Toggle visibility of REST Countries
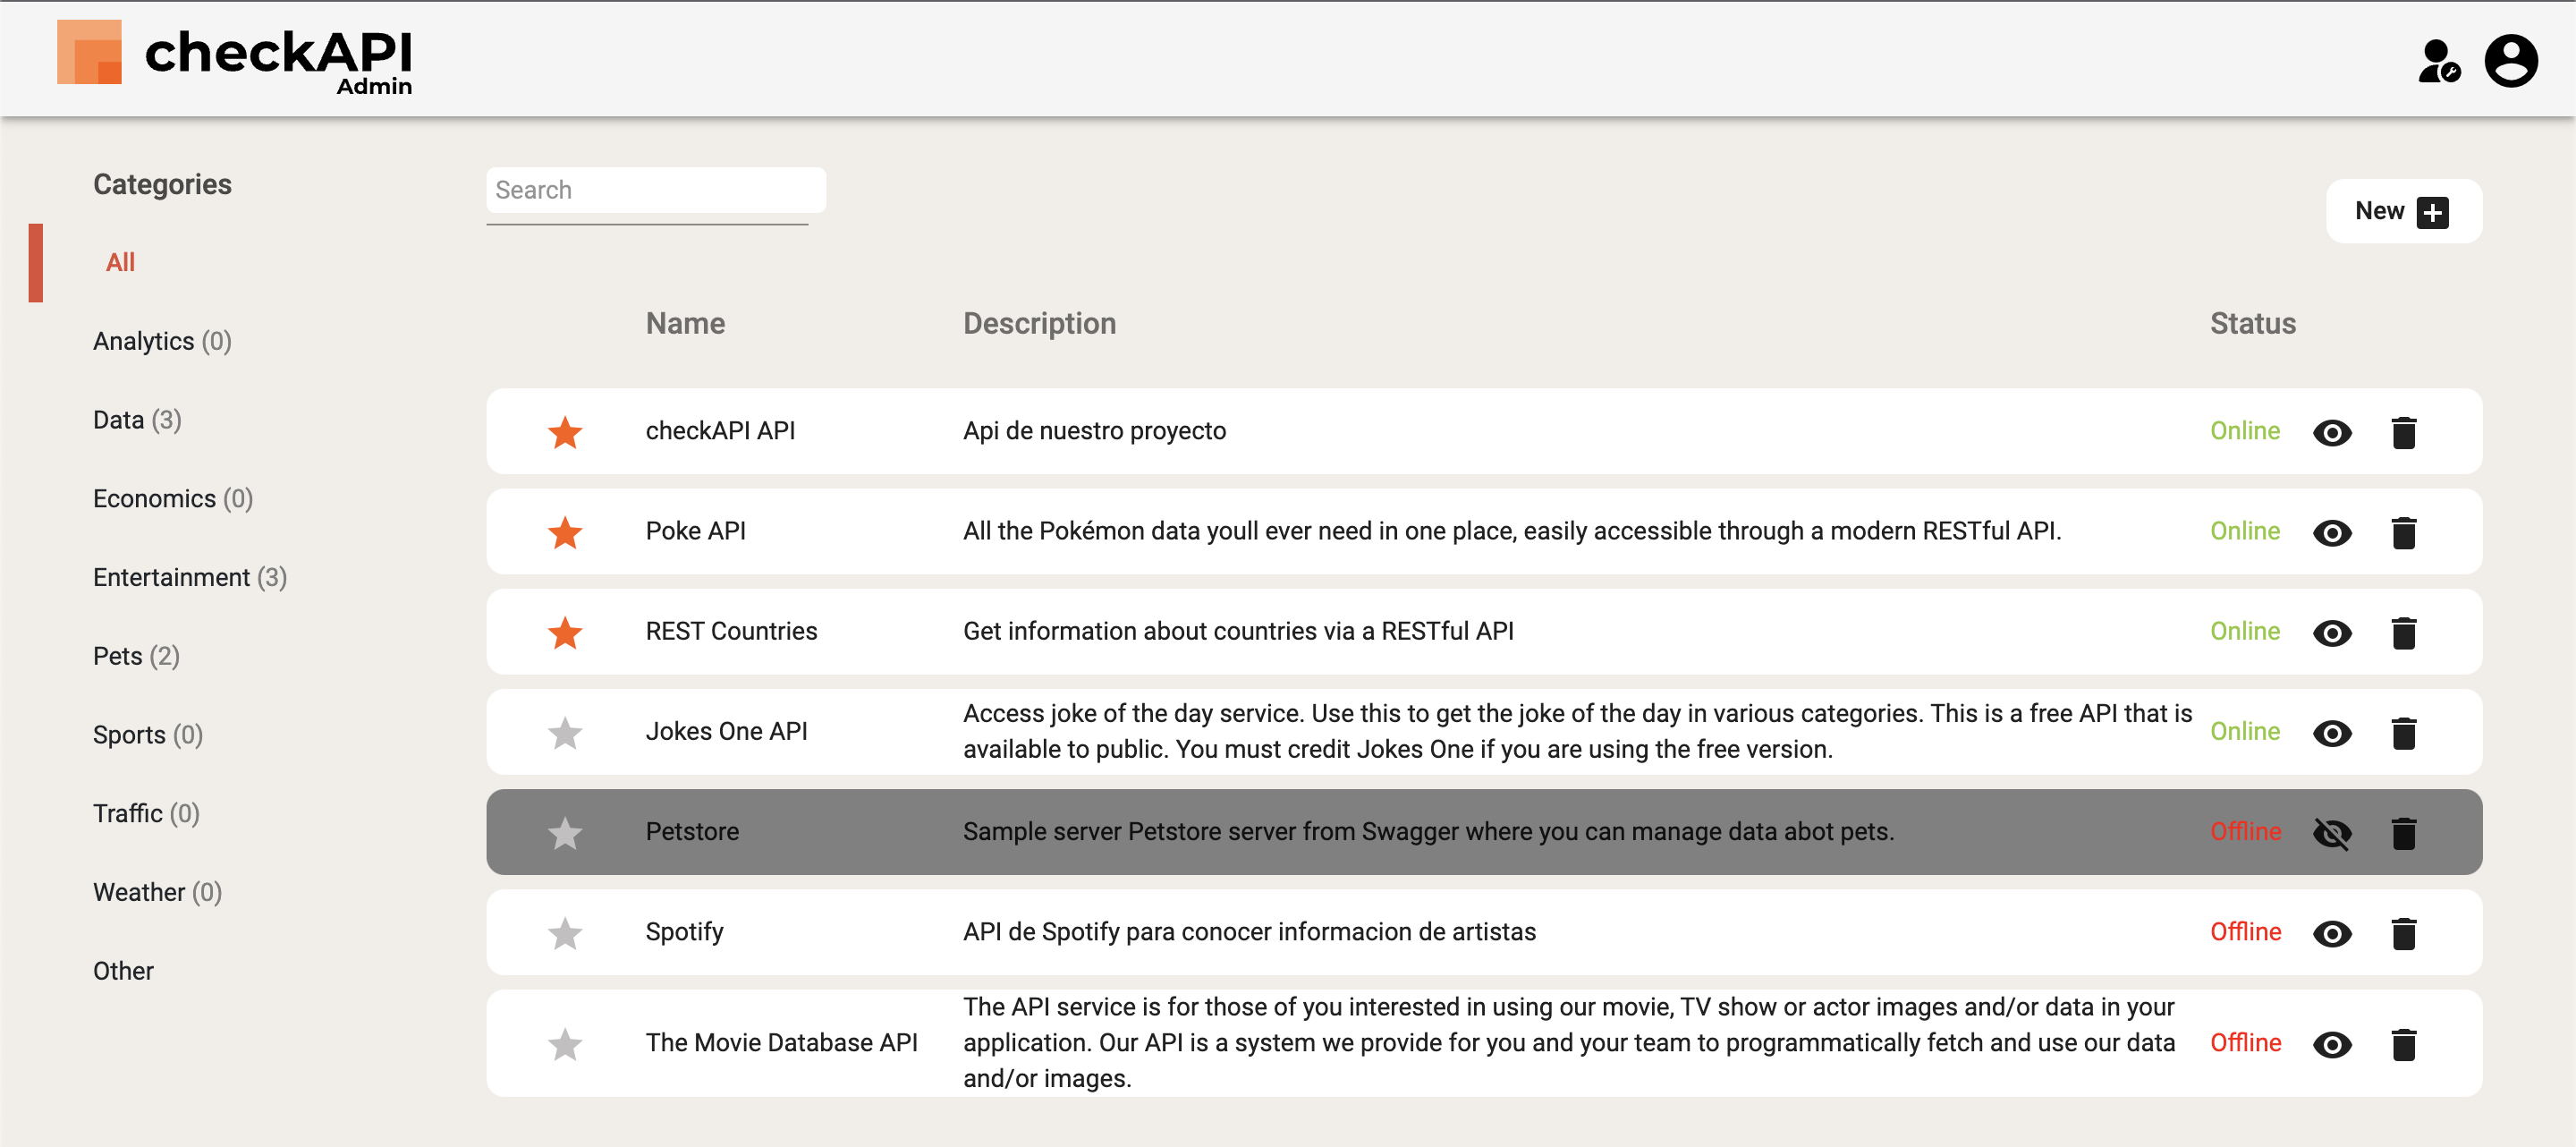Image resolution: width=2576 pixels, height=1147 pixels. [2332, 632]
